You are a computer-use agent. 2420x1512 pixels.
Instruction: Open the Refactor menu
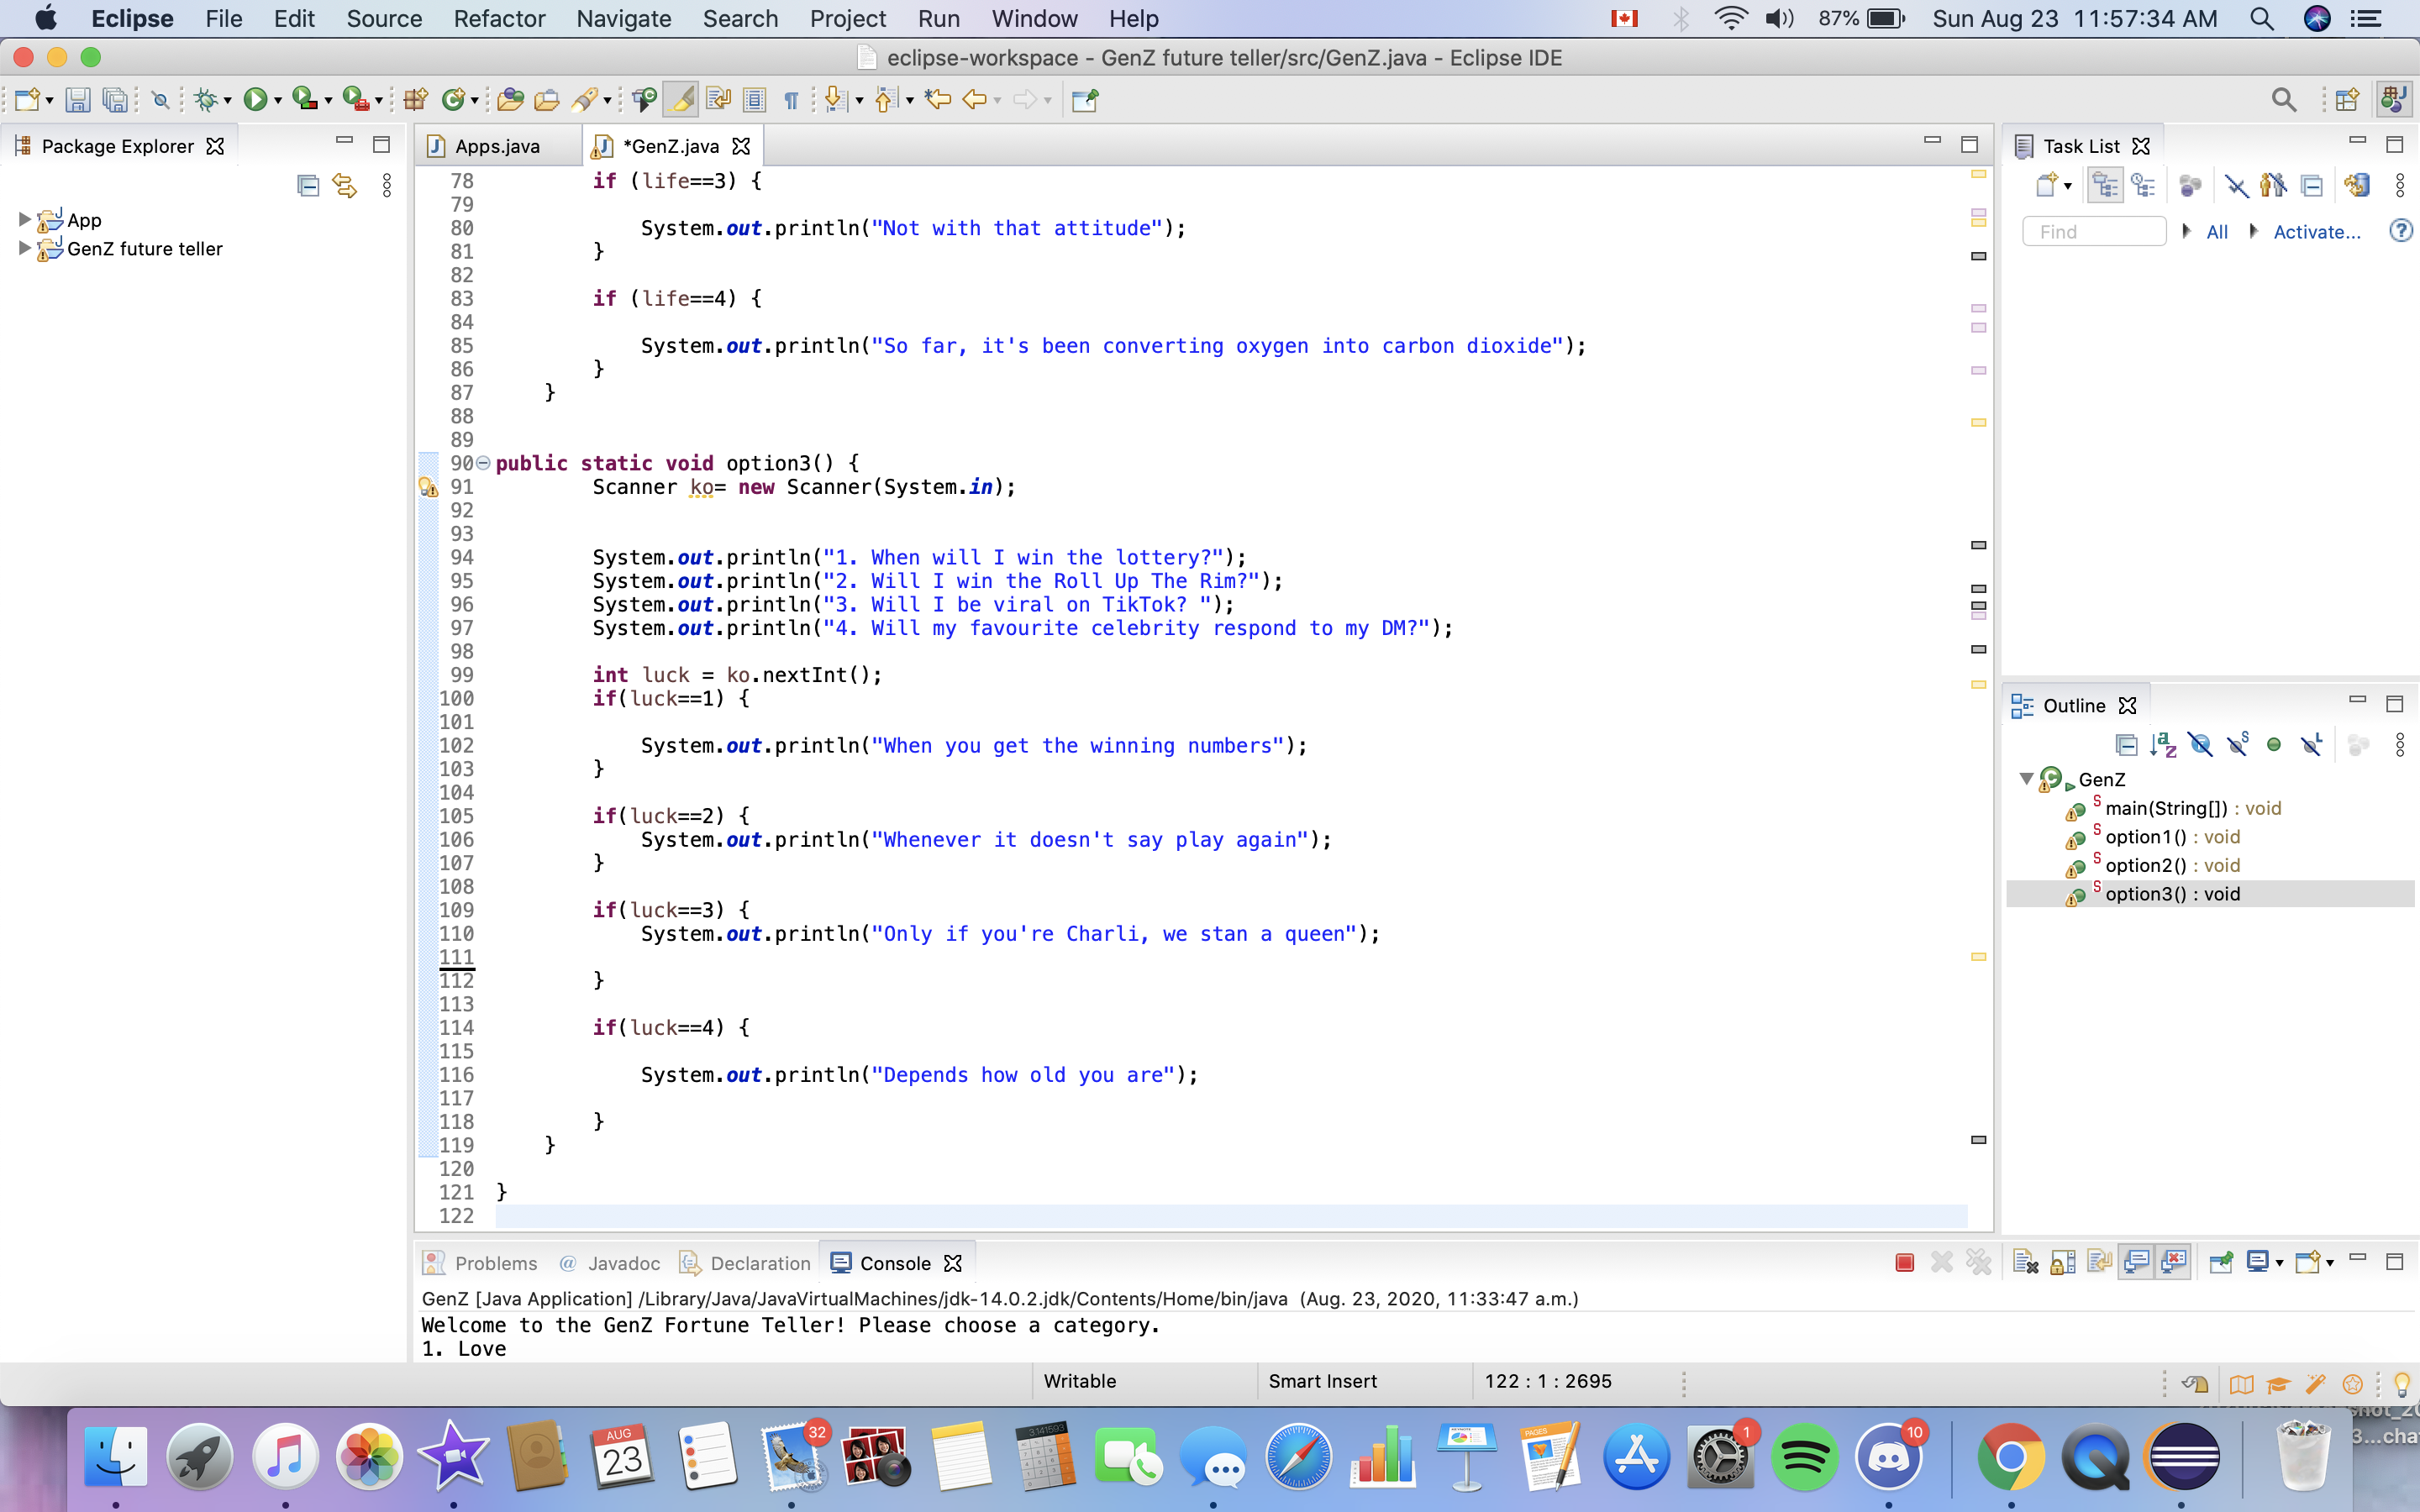tap(499, 19)
